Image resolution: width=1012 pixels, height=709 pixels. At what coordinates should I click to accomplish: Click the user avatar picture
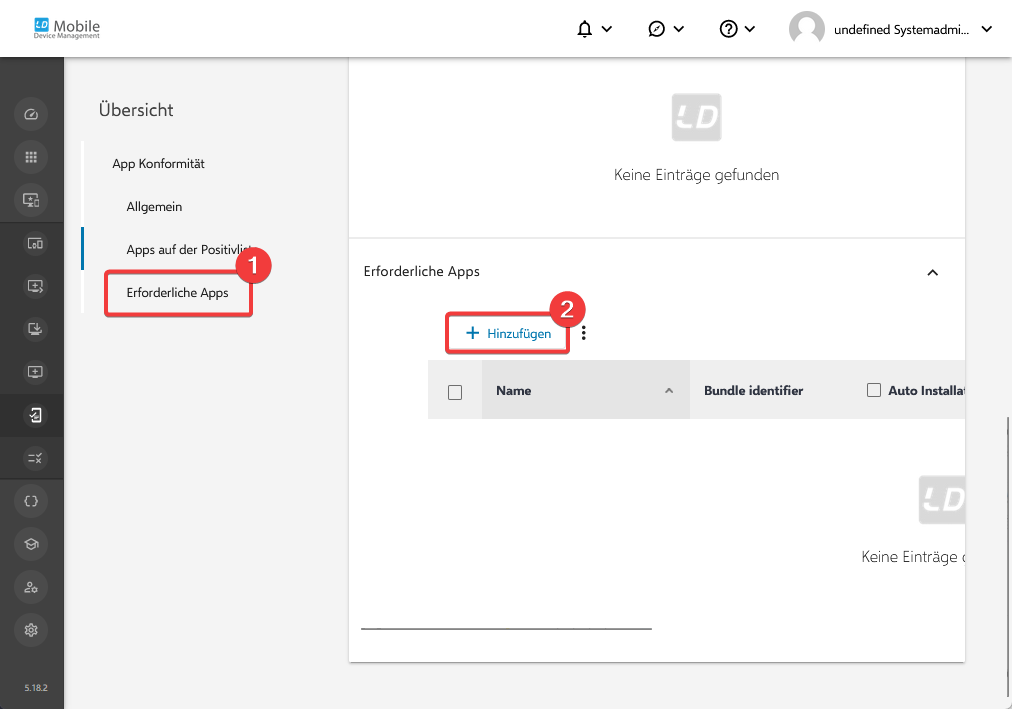point(807,29)
